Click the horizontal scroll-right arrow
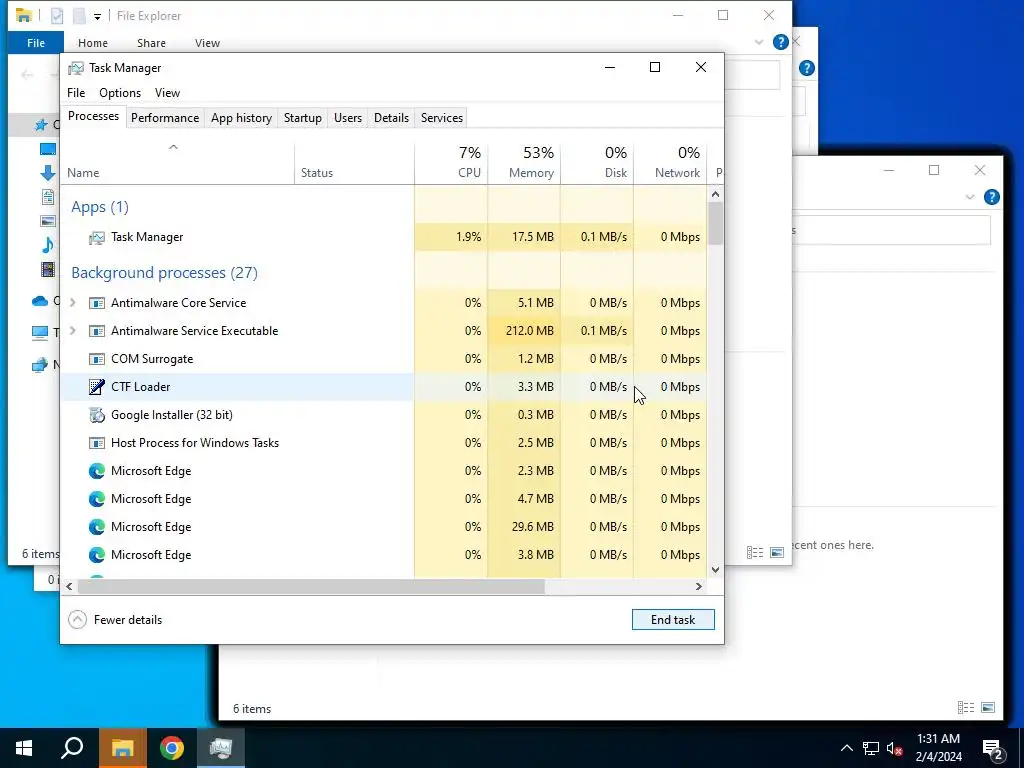This screenshot has height=768, width=1024. tap(699, 586)
